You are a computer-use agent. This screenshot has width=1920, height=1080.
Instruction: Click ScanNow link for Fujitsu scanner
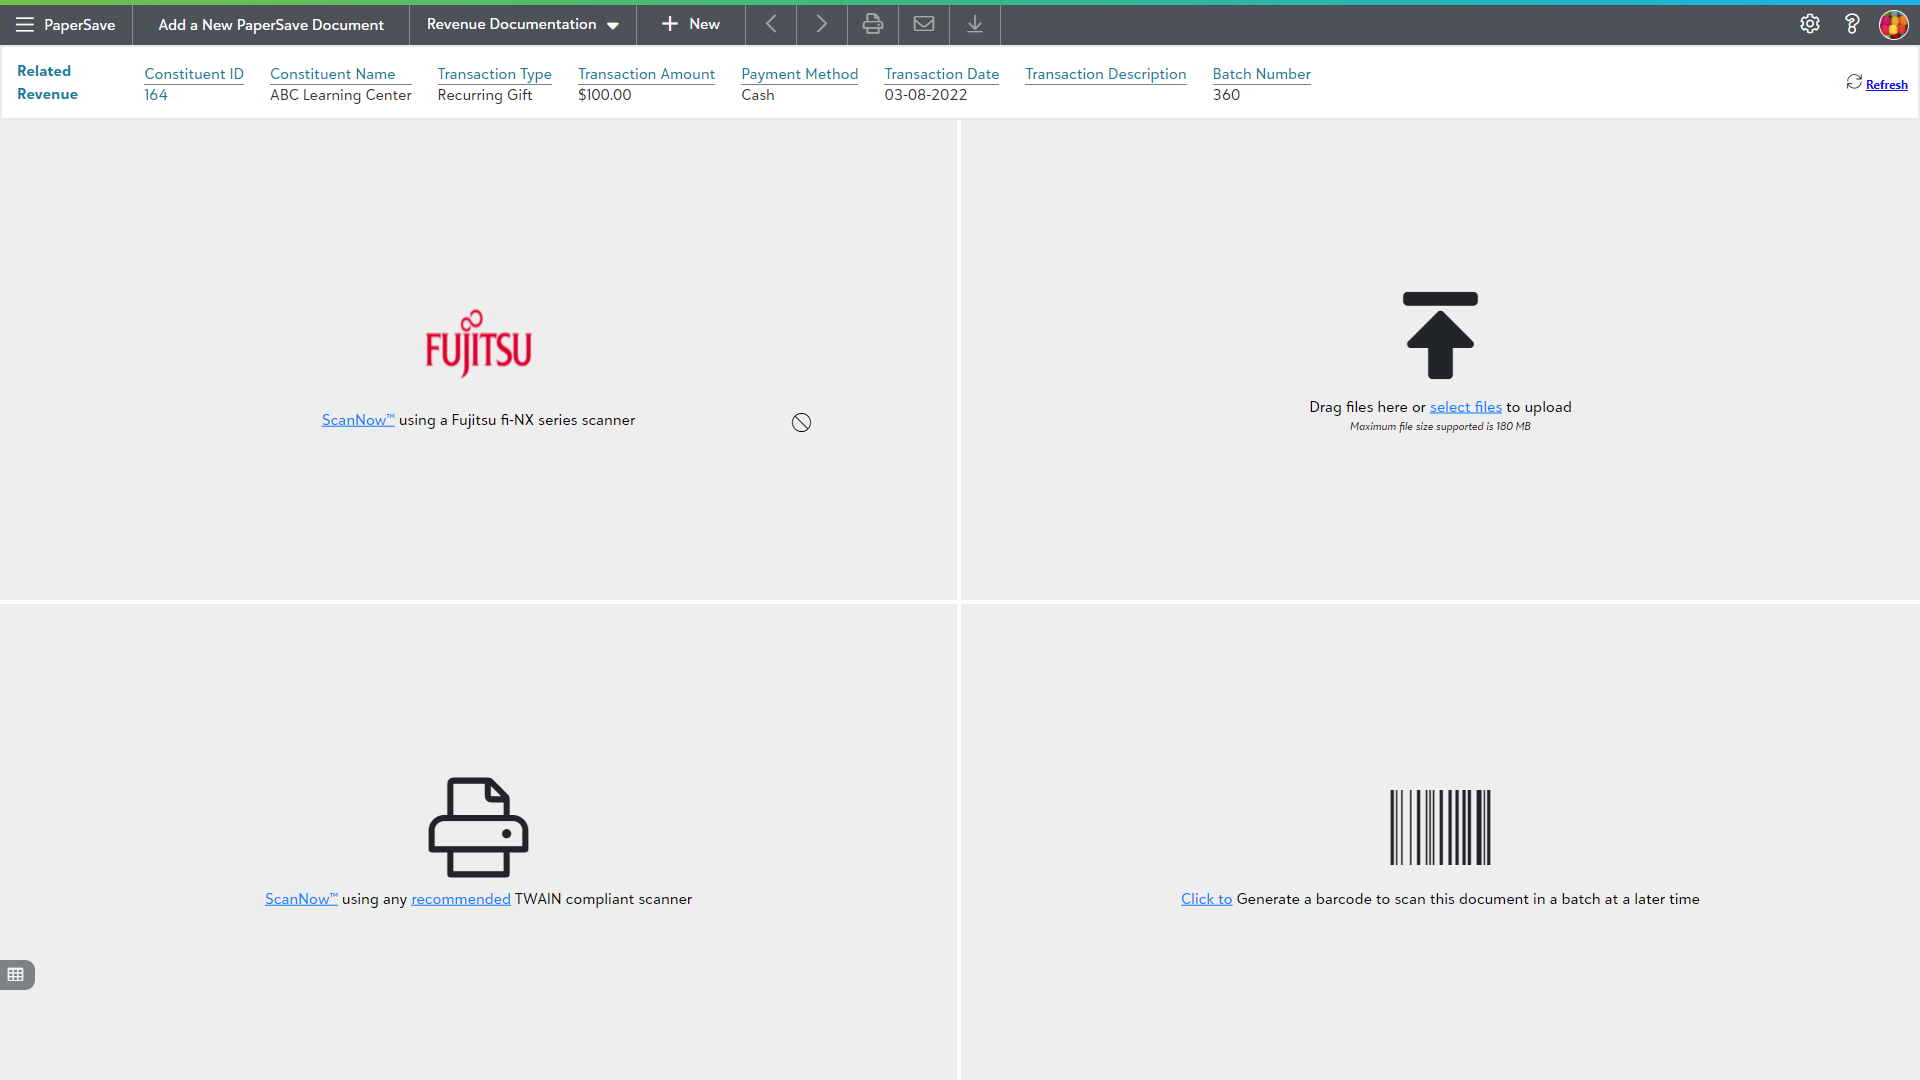(357, 420)
